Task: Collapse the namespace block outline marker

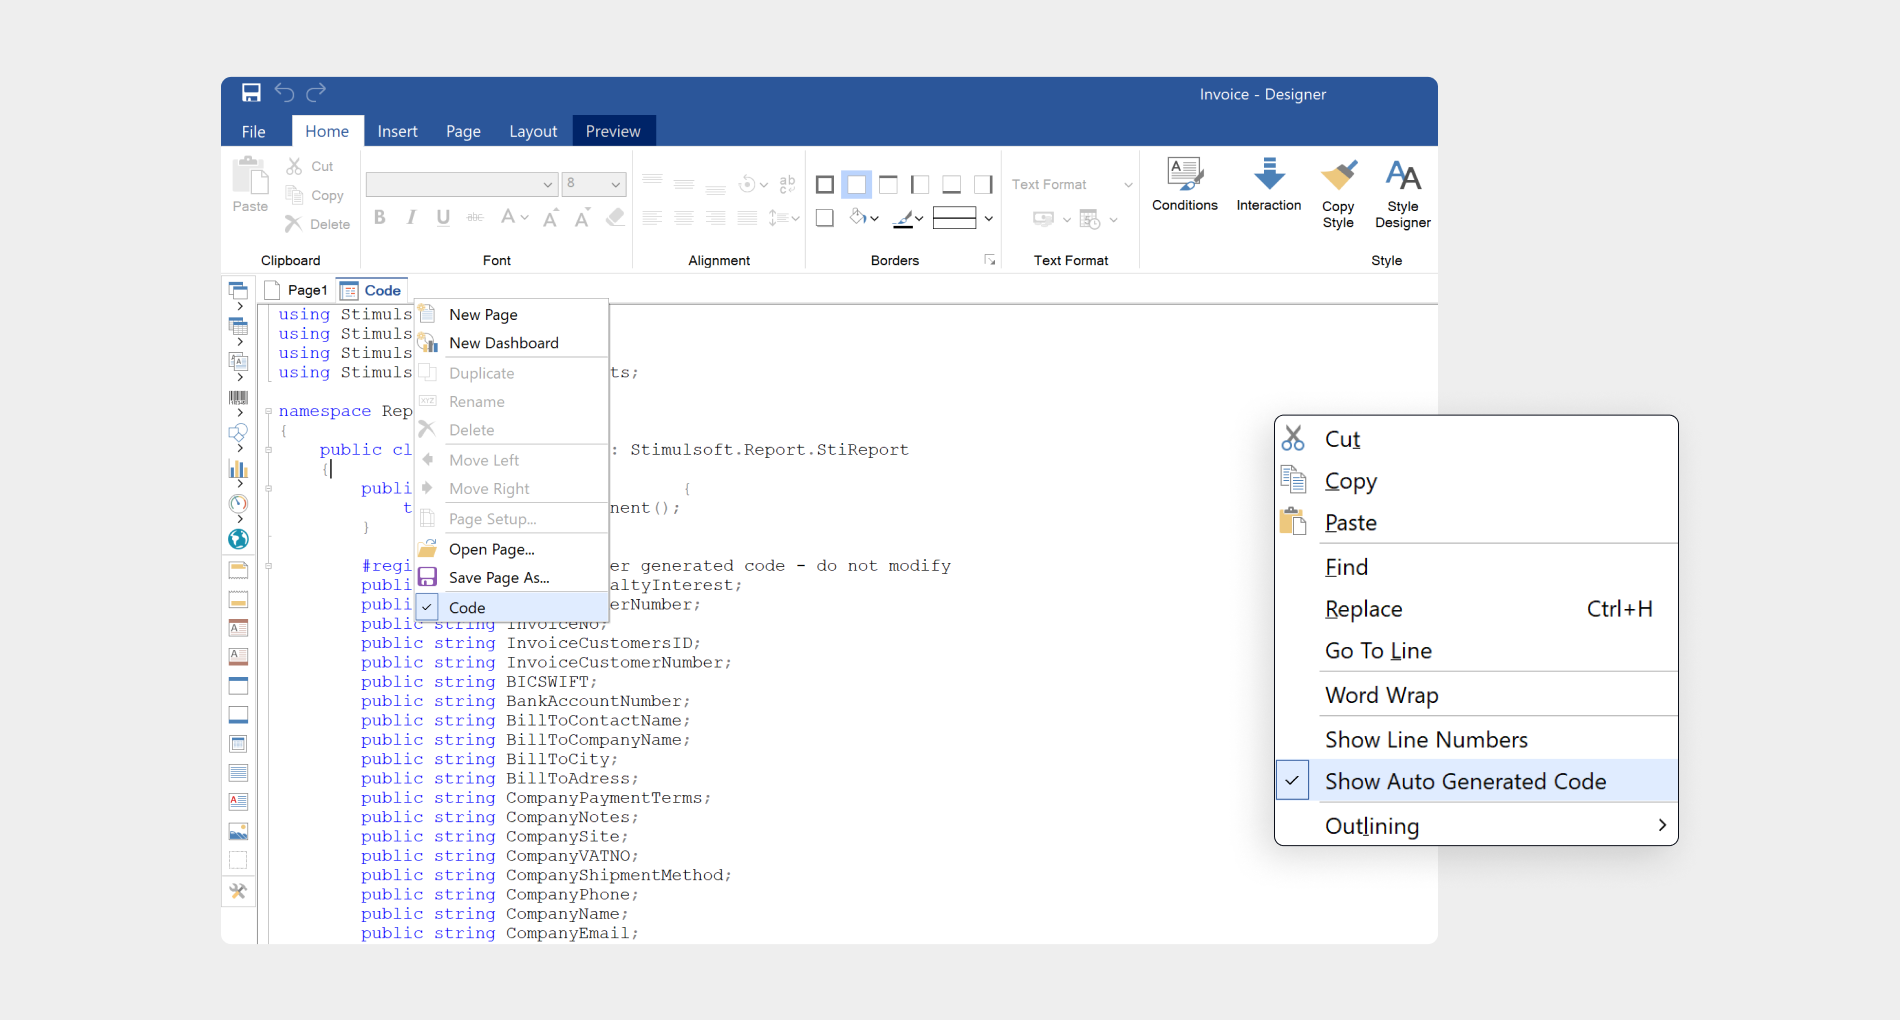Action: pyautogui.click(x=268, y=411)
